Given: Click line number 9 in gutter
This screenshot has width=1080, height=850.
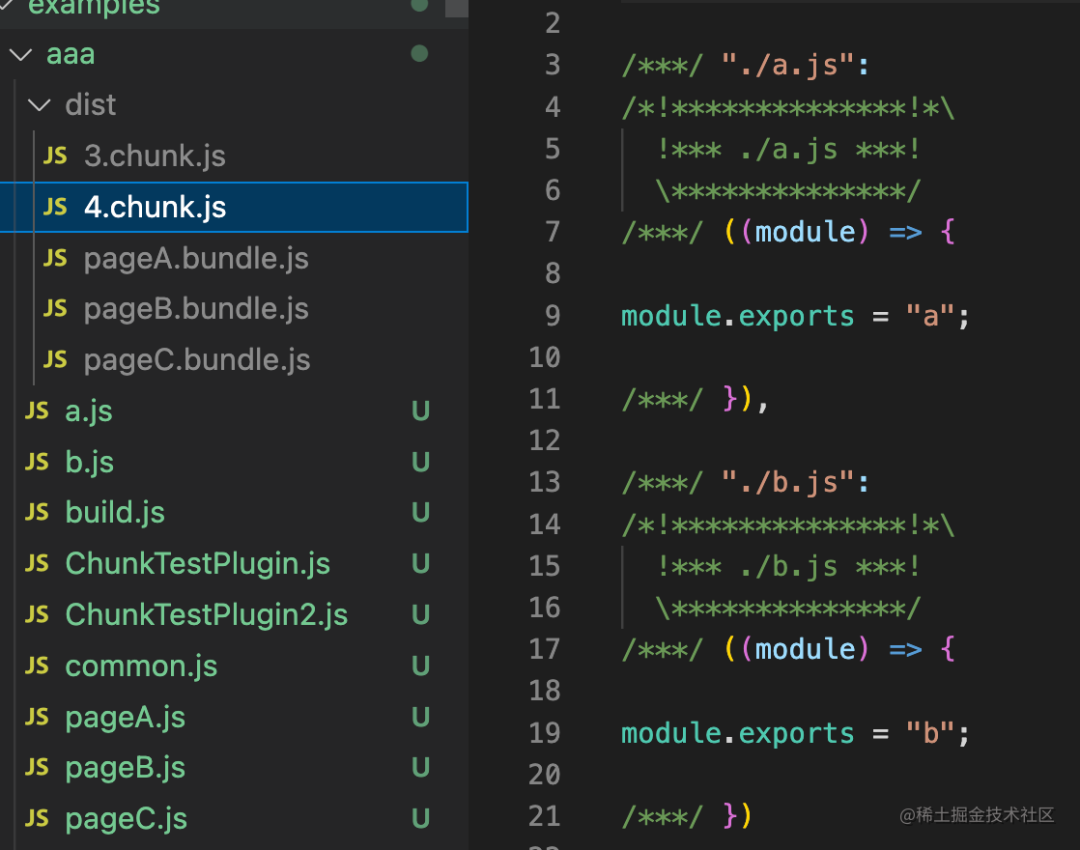Looking at the screenshot, I should click(x=552, y=316).
